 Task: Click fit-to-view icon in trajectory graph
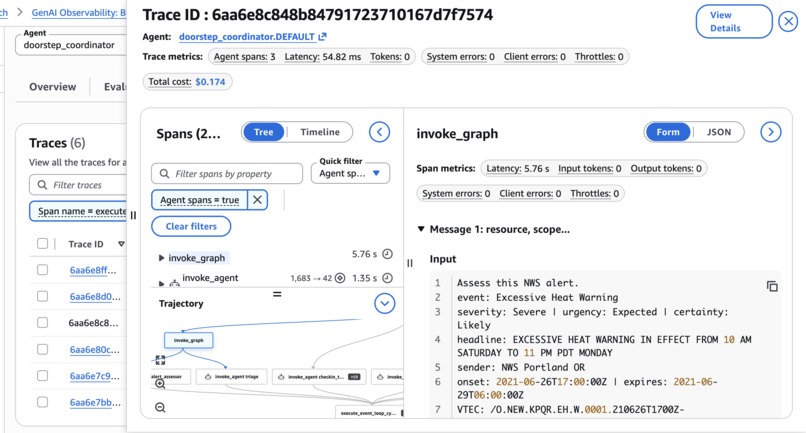click(160, 359)
